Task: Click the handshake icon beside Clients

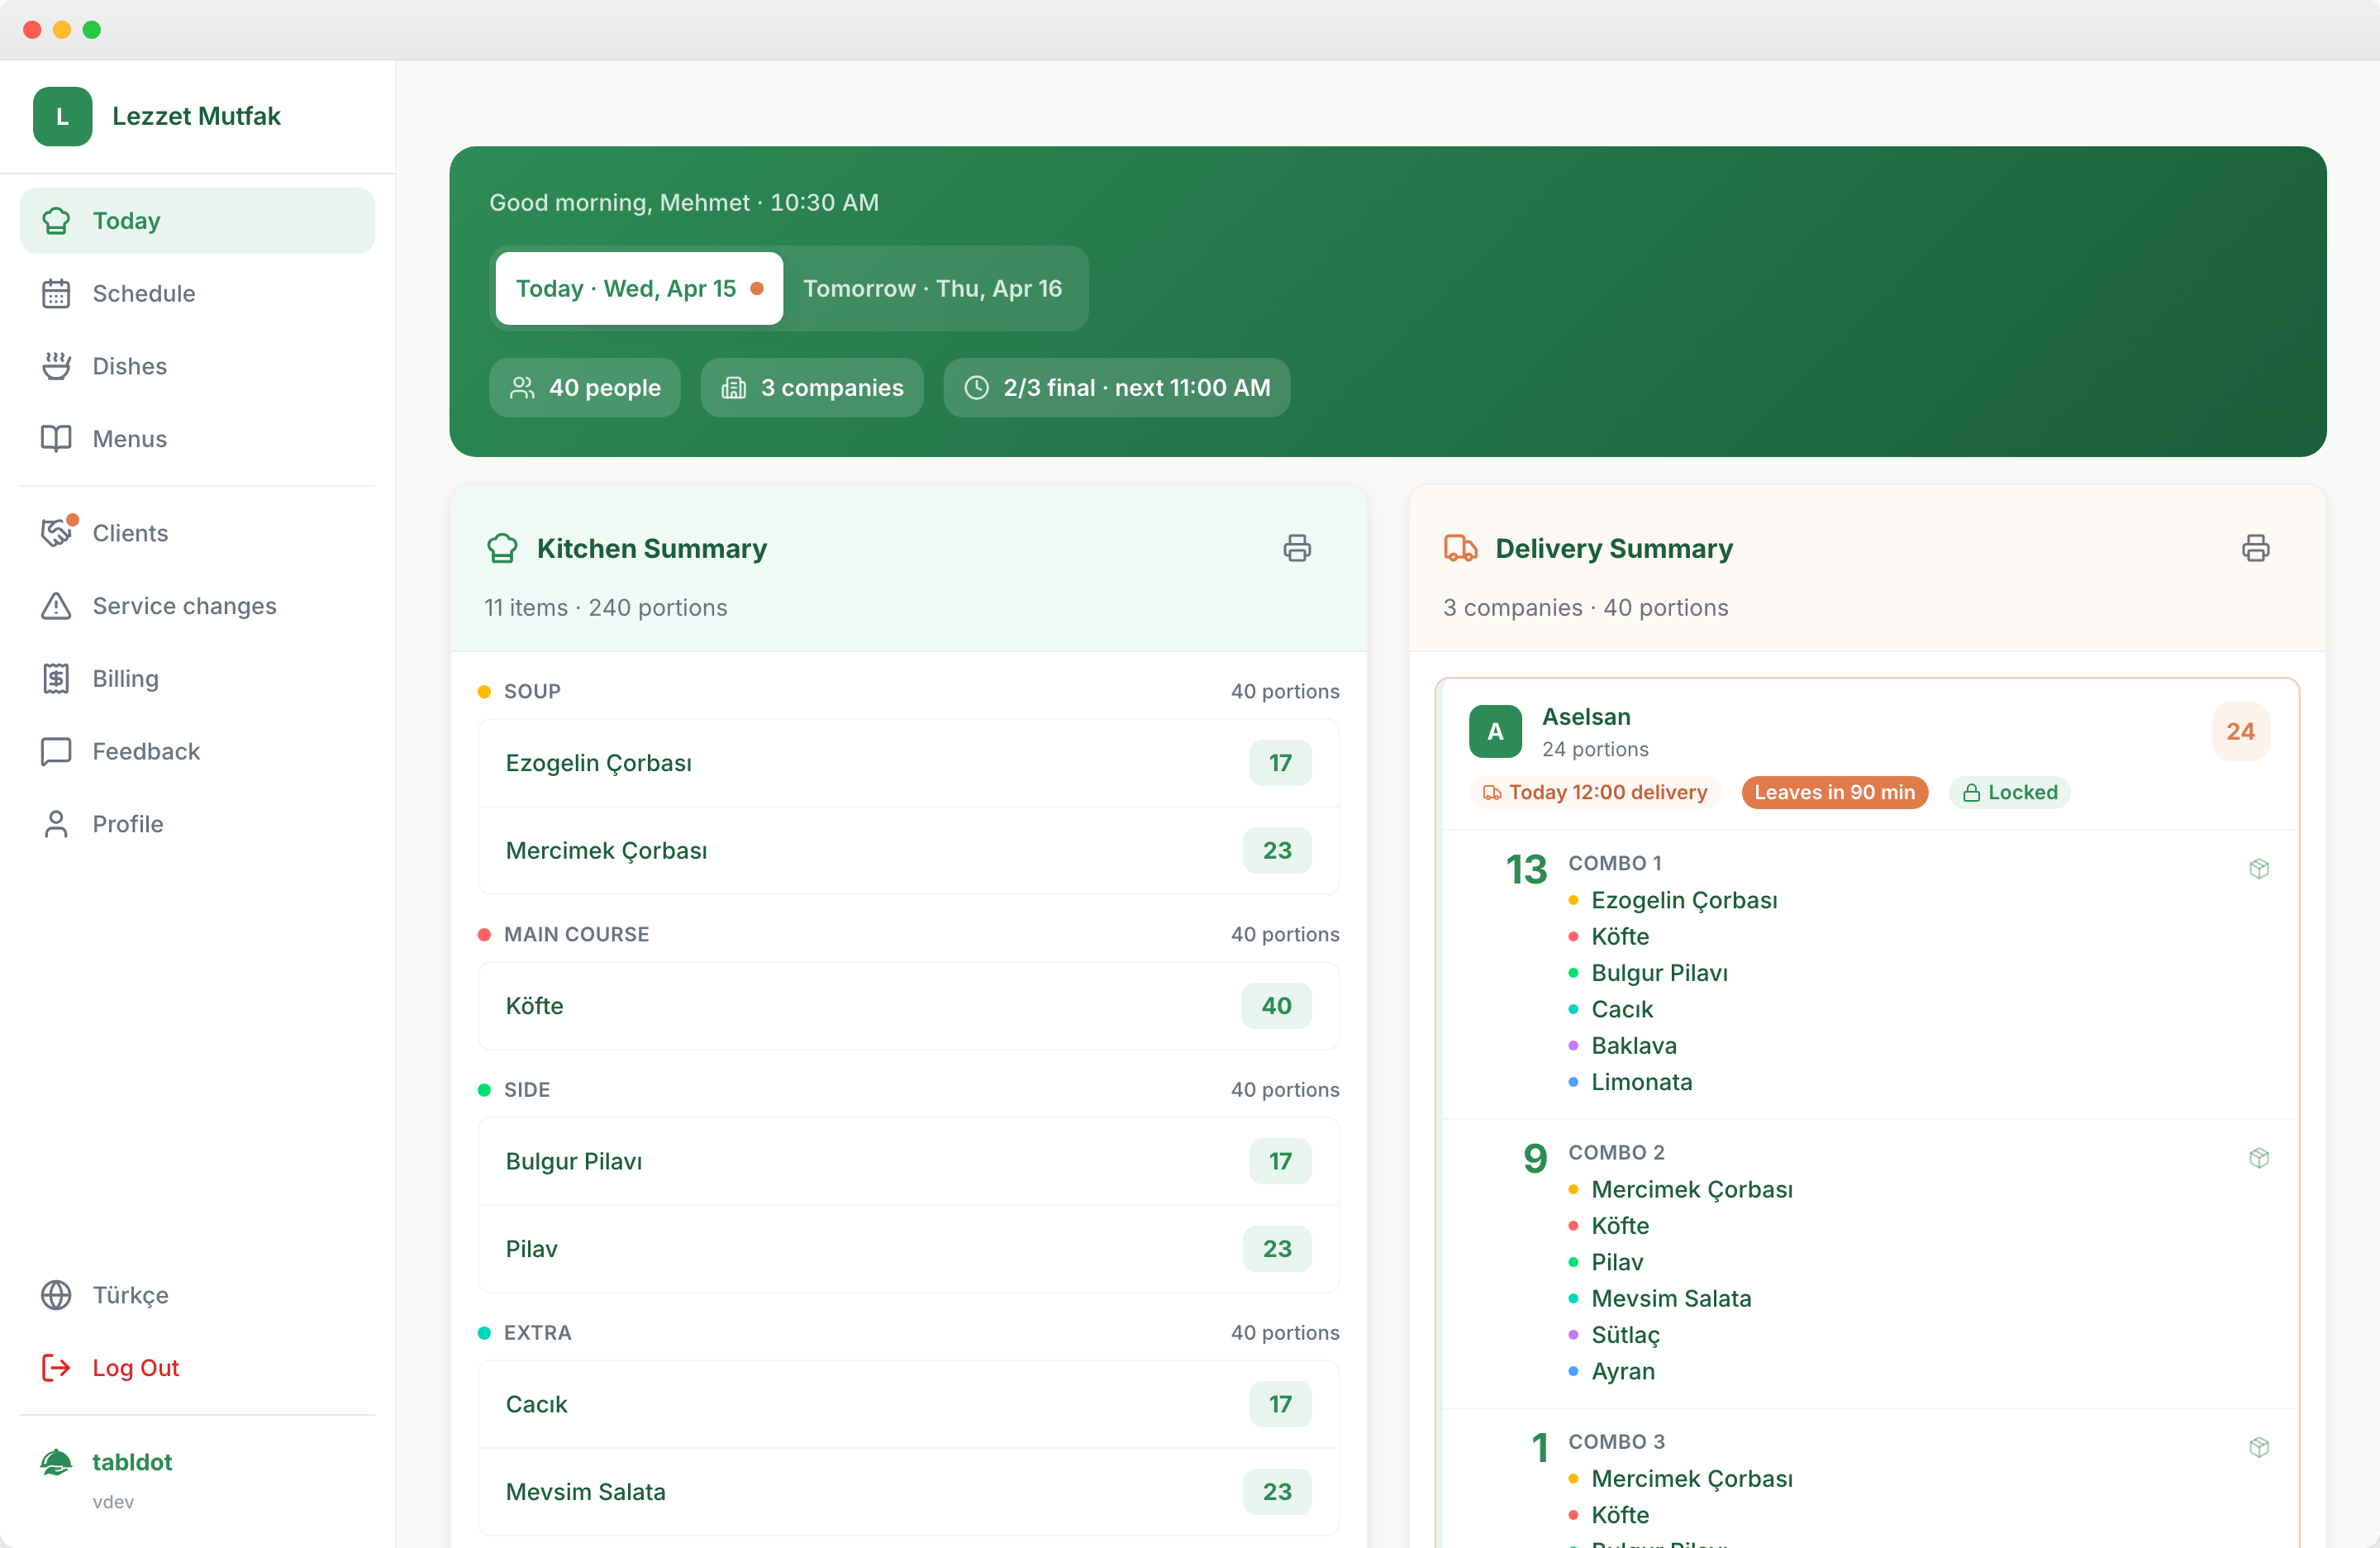Action: click(56, 533)
